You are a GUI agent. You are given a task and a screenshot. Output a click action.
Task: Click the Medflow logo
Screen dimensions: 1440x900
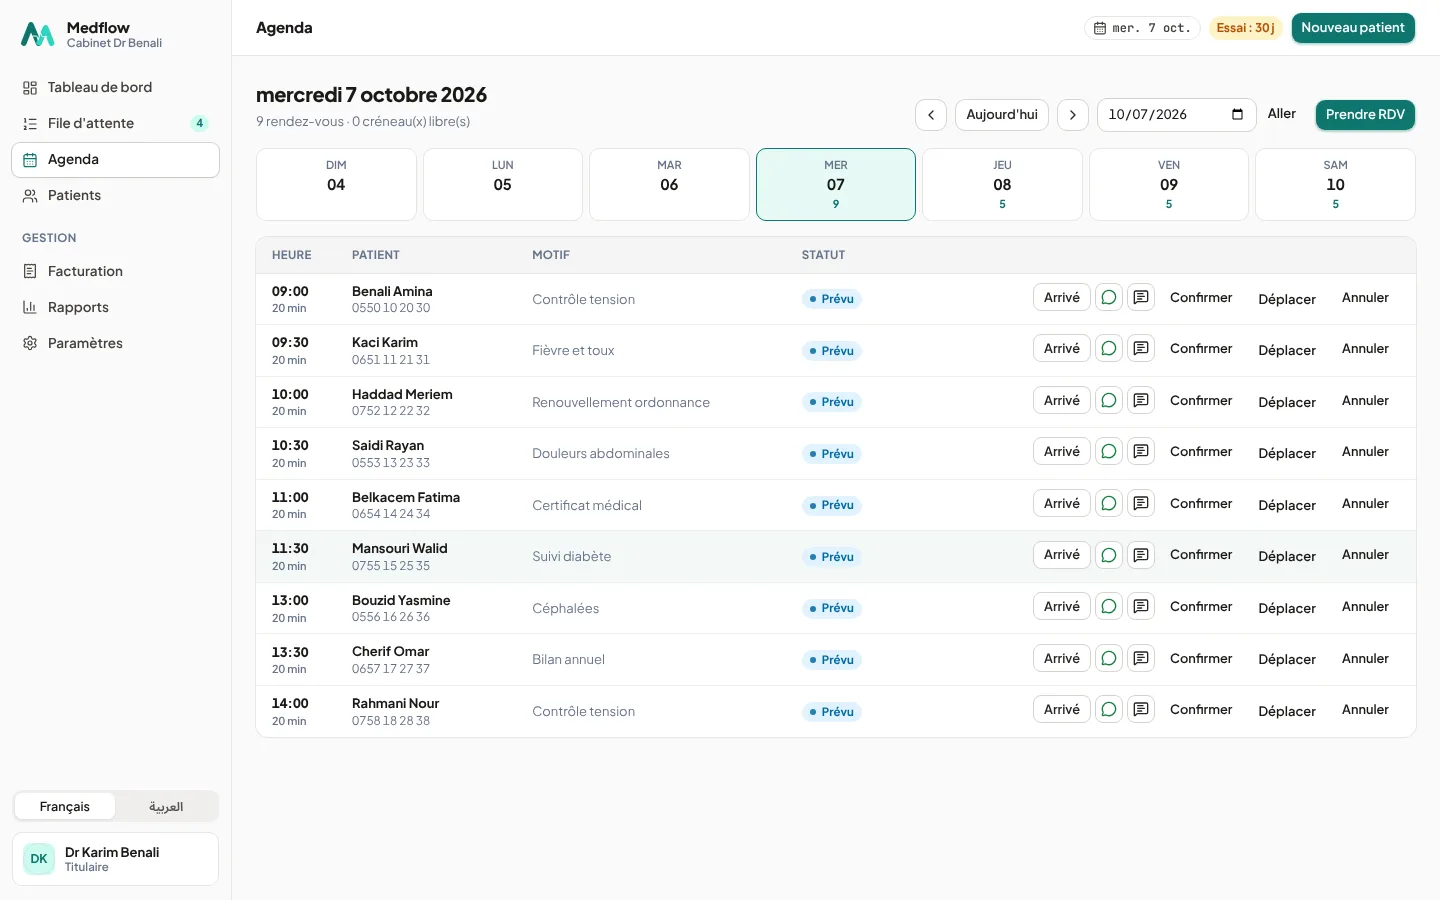click(38, 35)
